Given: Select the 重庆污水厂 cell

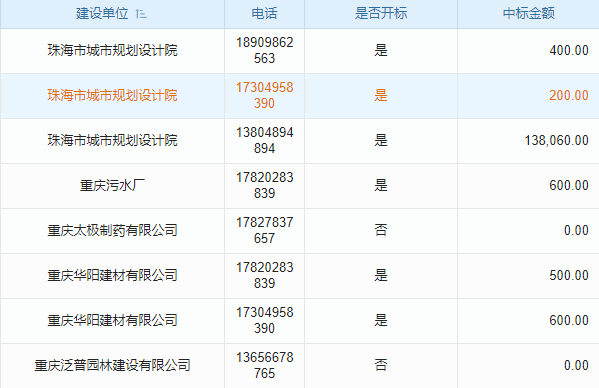Looking at the screenshot, I should tap(112, 186).
